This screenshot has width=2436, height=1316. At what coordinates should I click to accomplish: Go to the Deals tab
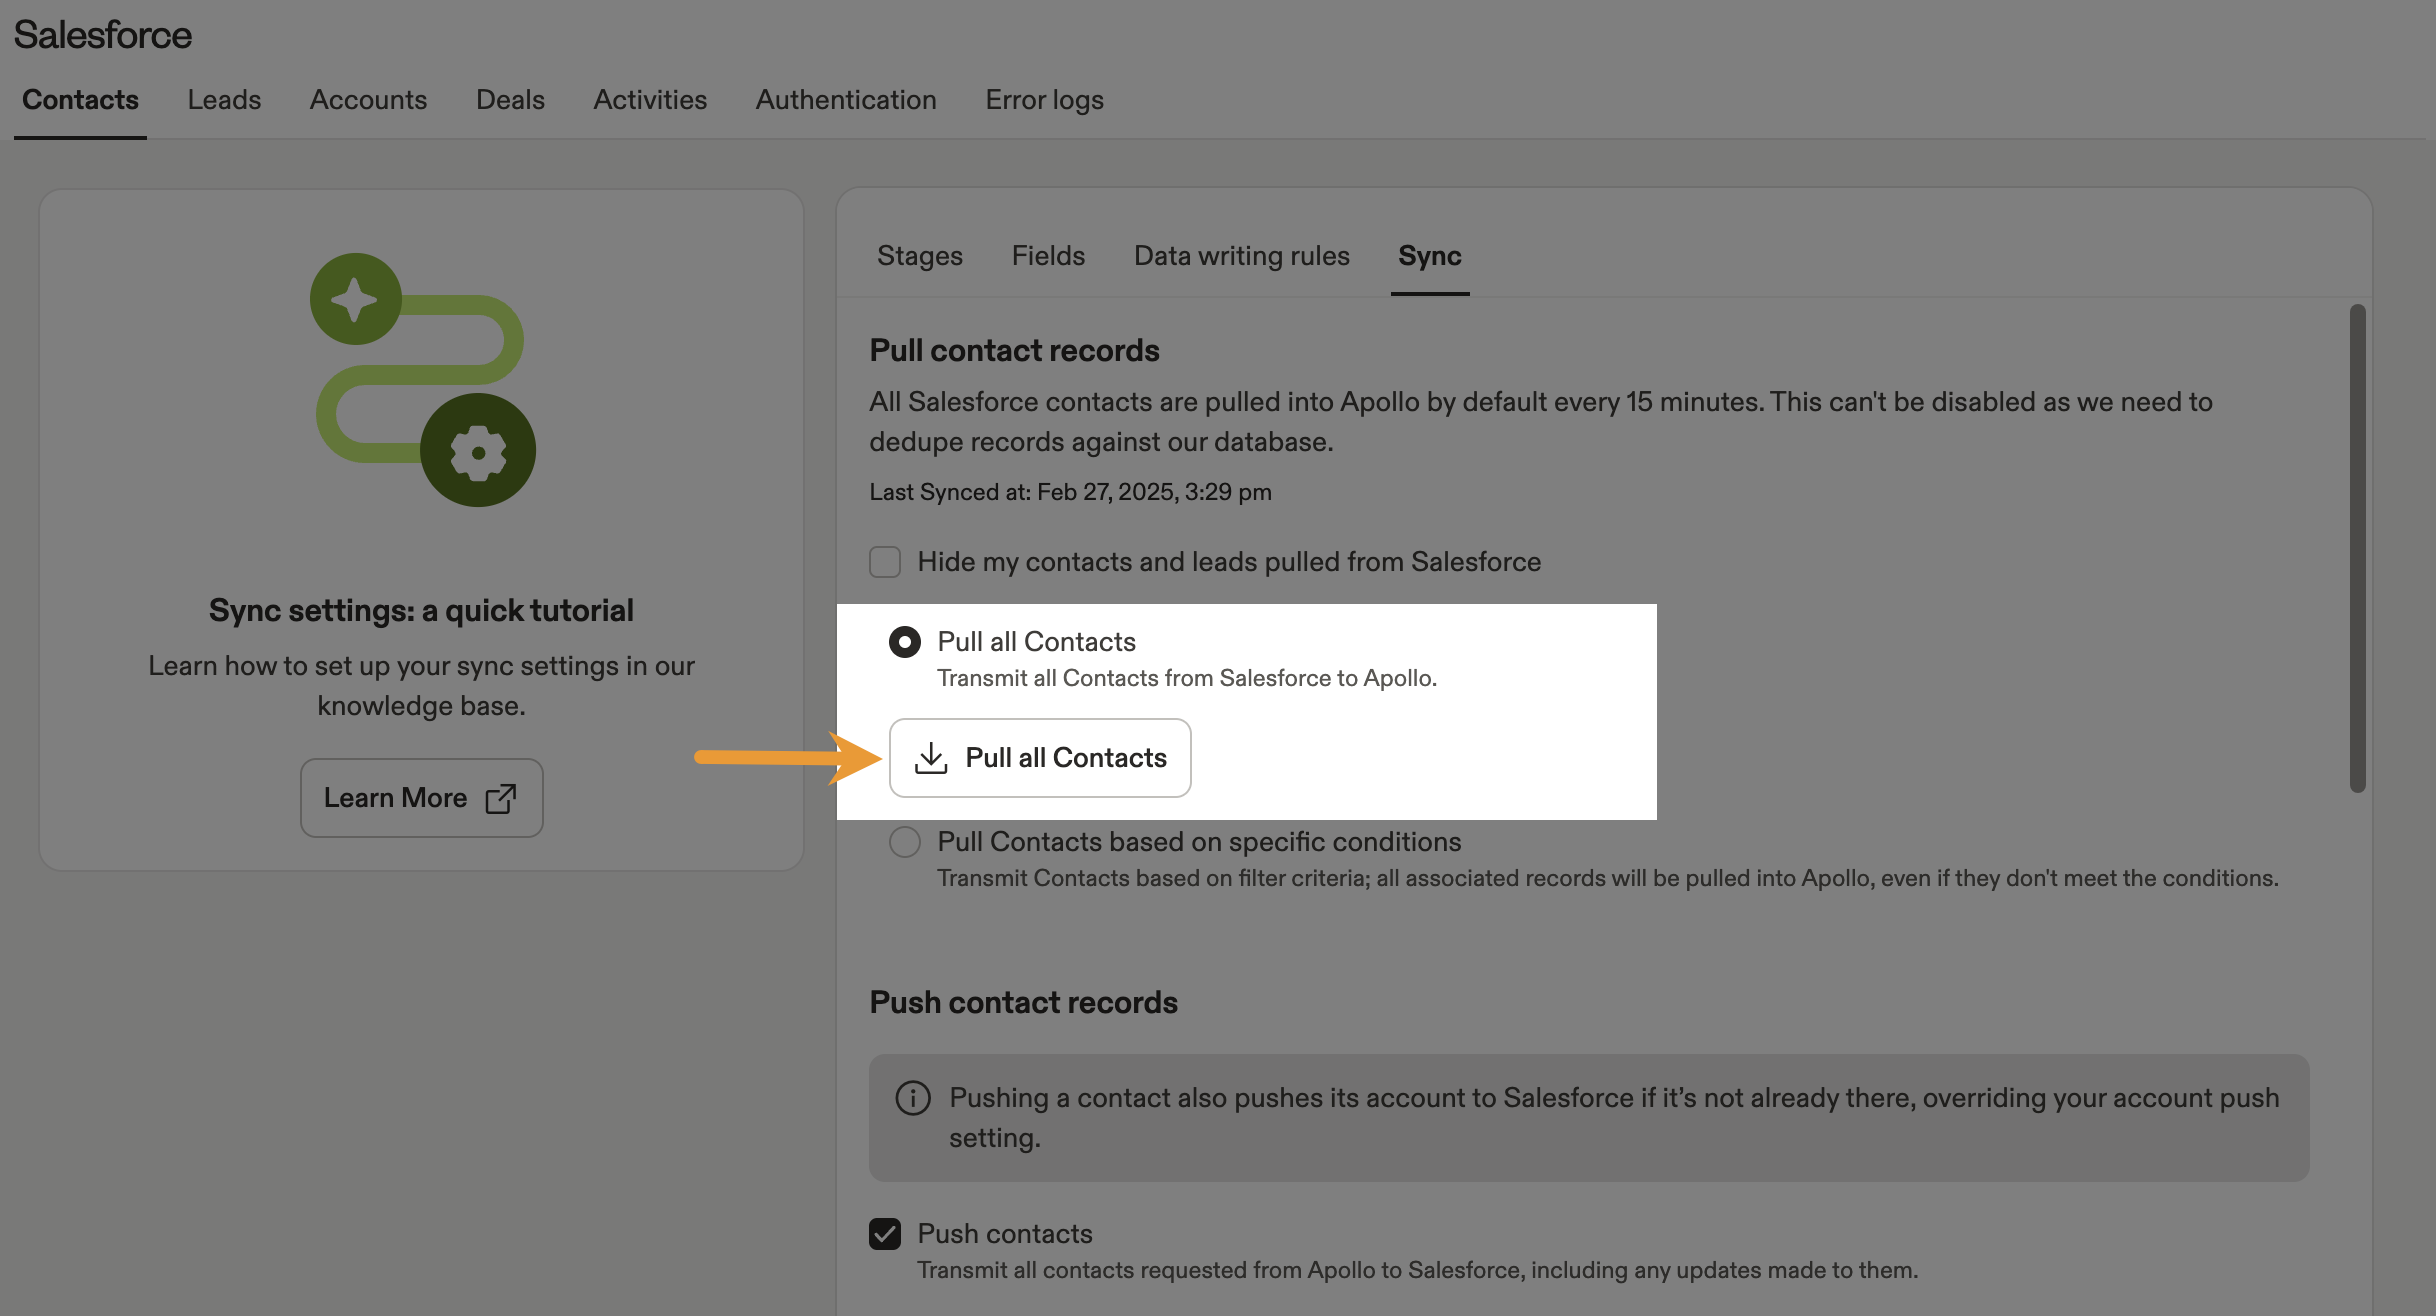[x=510, y=100]
